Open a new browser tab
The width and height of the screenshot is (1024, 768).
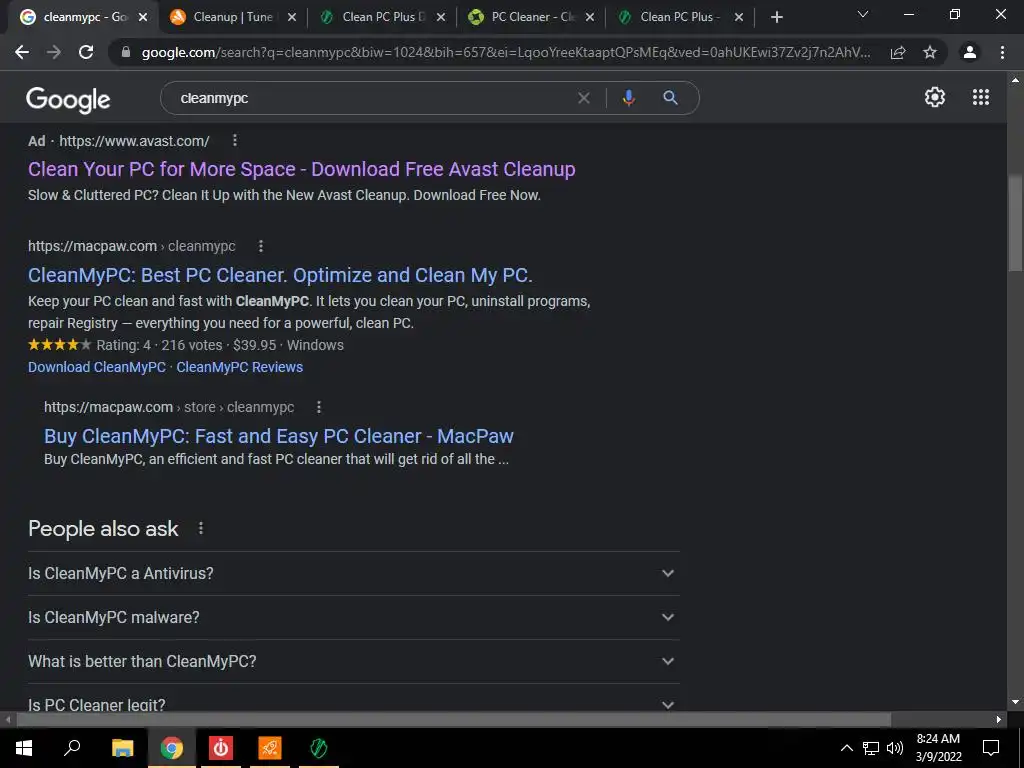click(x=776, y=17)
